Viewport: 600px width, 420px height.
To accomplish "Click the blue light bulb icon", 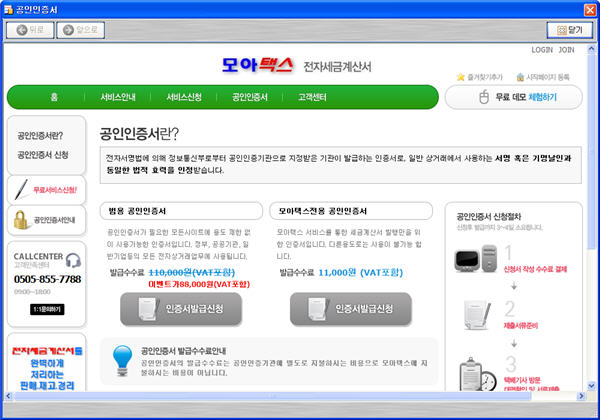I will coord(122,360).
